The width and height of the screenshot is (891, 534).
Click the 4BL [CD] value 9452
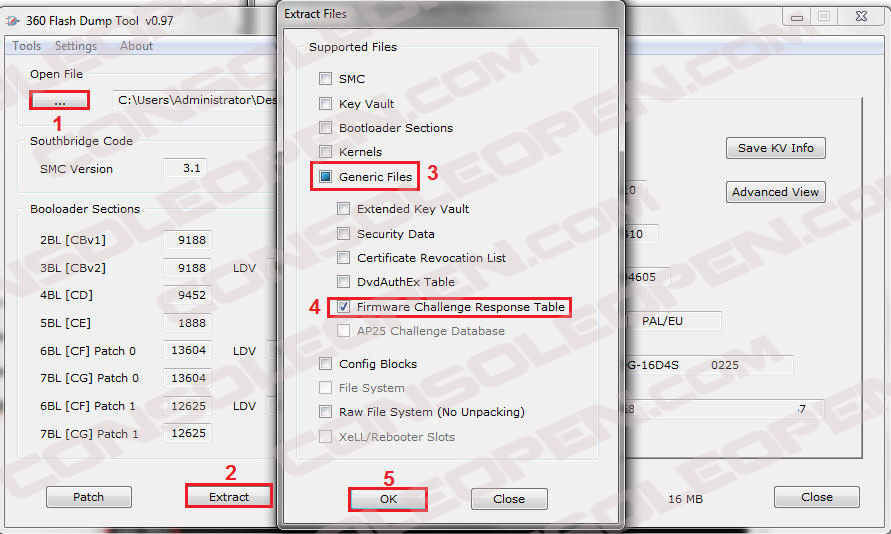[x=188, y=295]
